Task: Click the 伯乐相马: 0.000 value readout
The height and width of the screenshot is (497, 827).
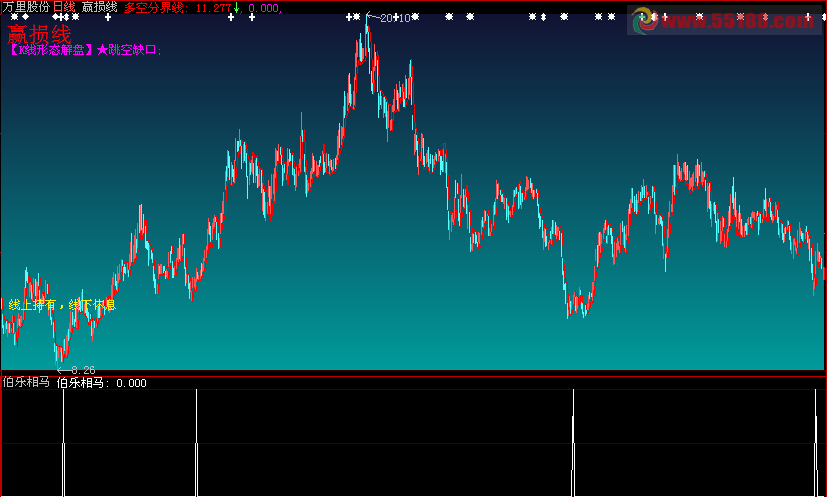Action: (x=102, y=383)
